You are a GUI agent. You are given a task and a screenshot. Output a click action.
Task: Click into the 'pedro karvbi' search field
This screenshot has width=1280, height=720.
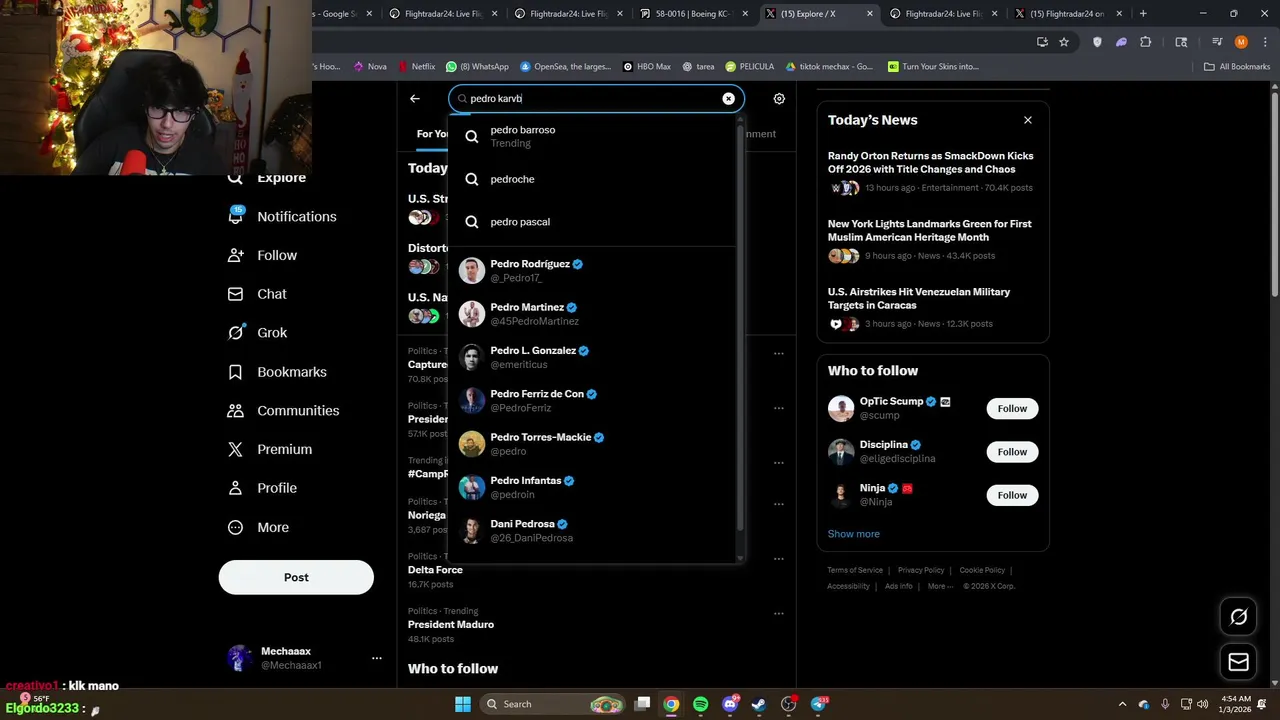[596, 99]
